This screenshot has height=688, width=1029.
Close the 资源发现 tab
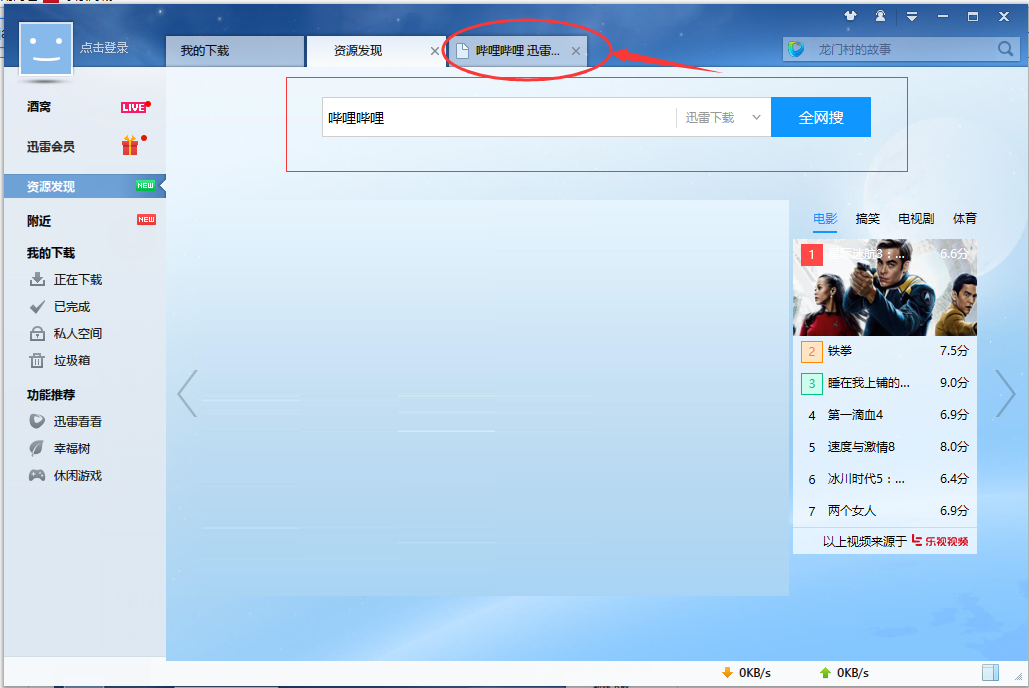(x=434, y=51)
